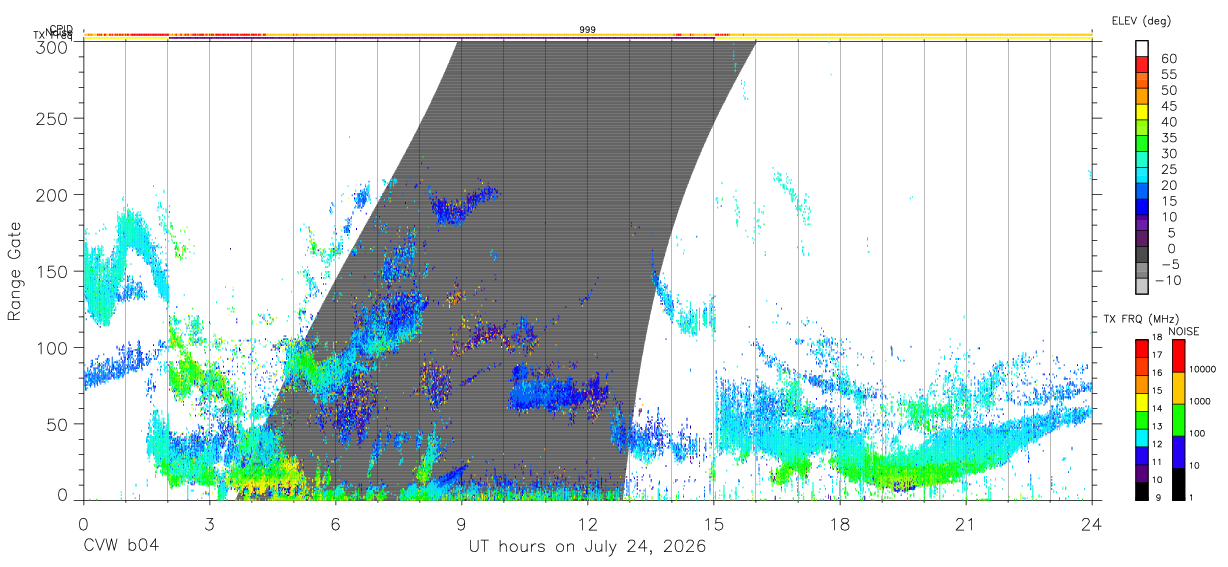
Task: Click the red top segment of the NOISE scale
Action: tap(1178, 356)
